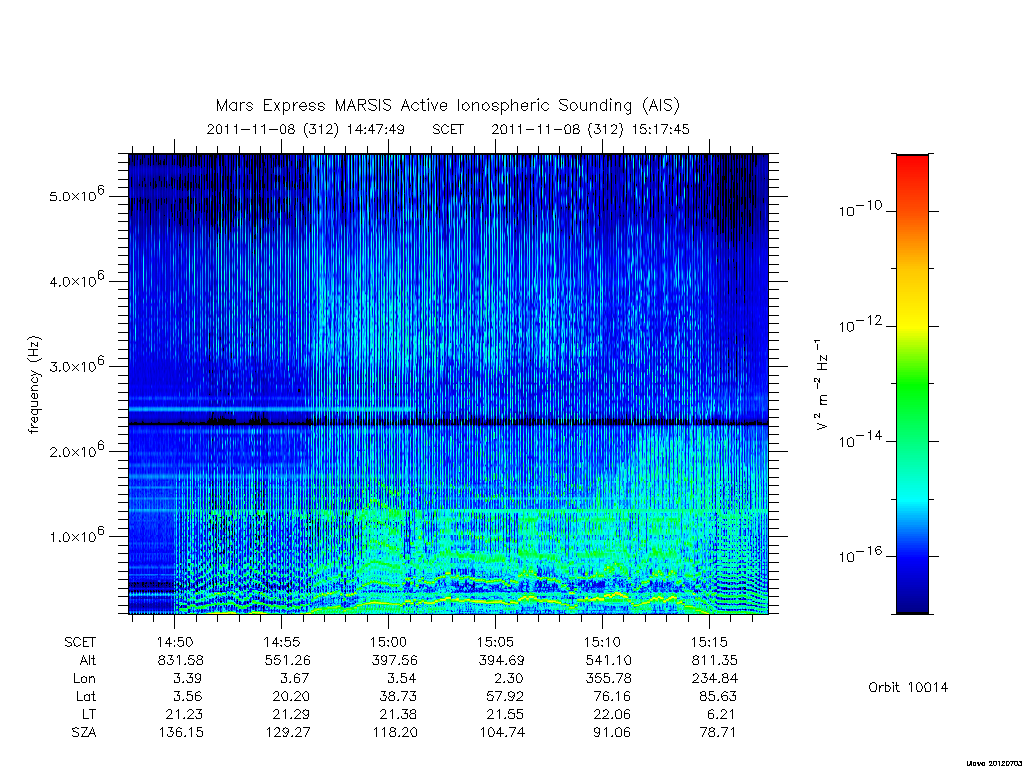The height and width of the screenshot is (768, 1024).
Task: Click the 'LT' row label
Action: 89,714
